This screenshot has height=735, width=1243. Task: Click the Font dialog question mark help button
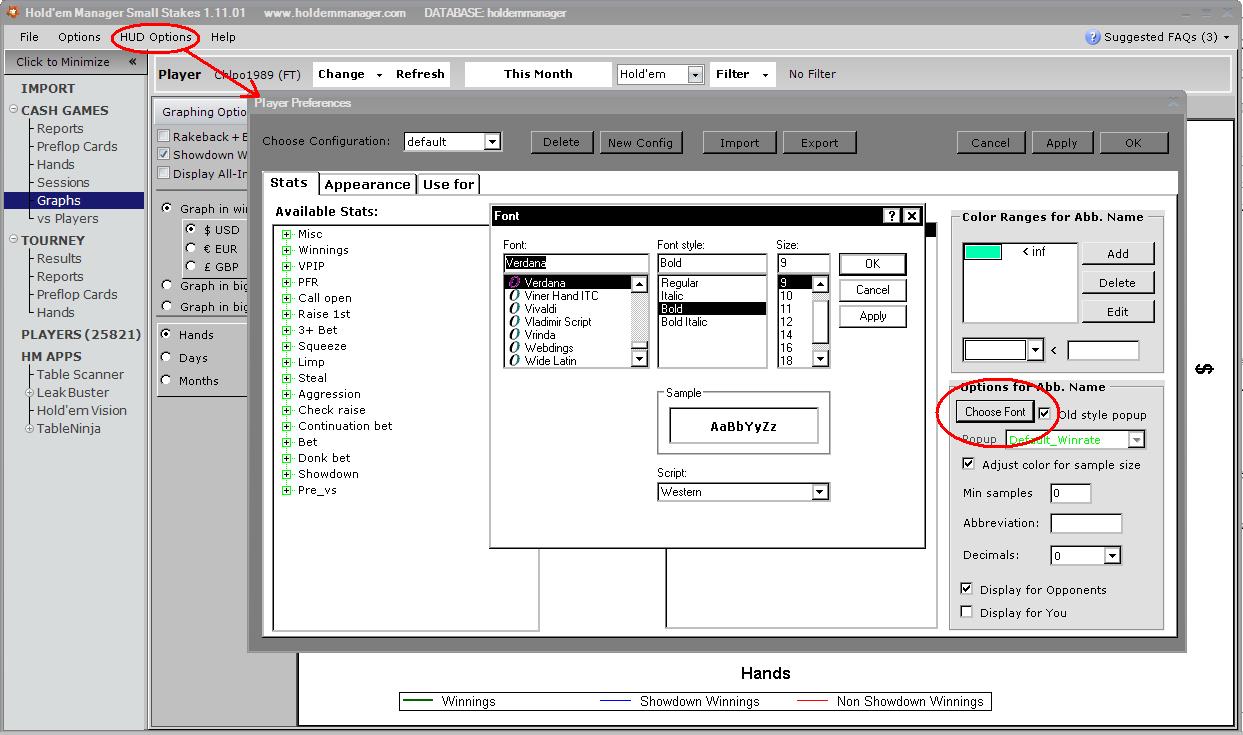point(893,215)
